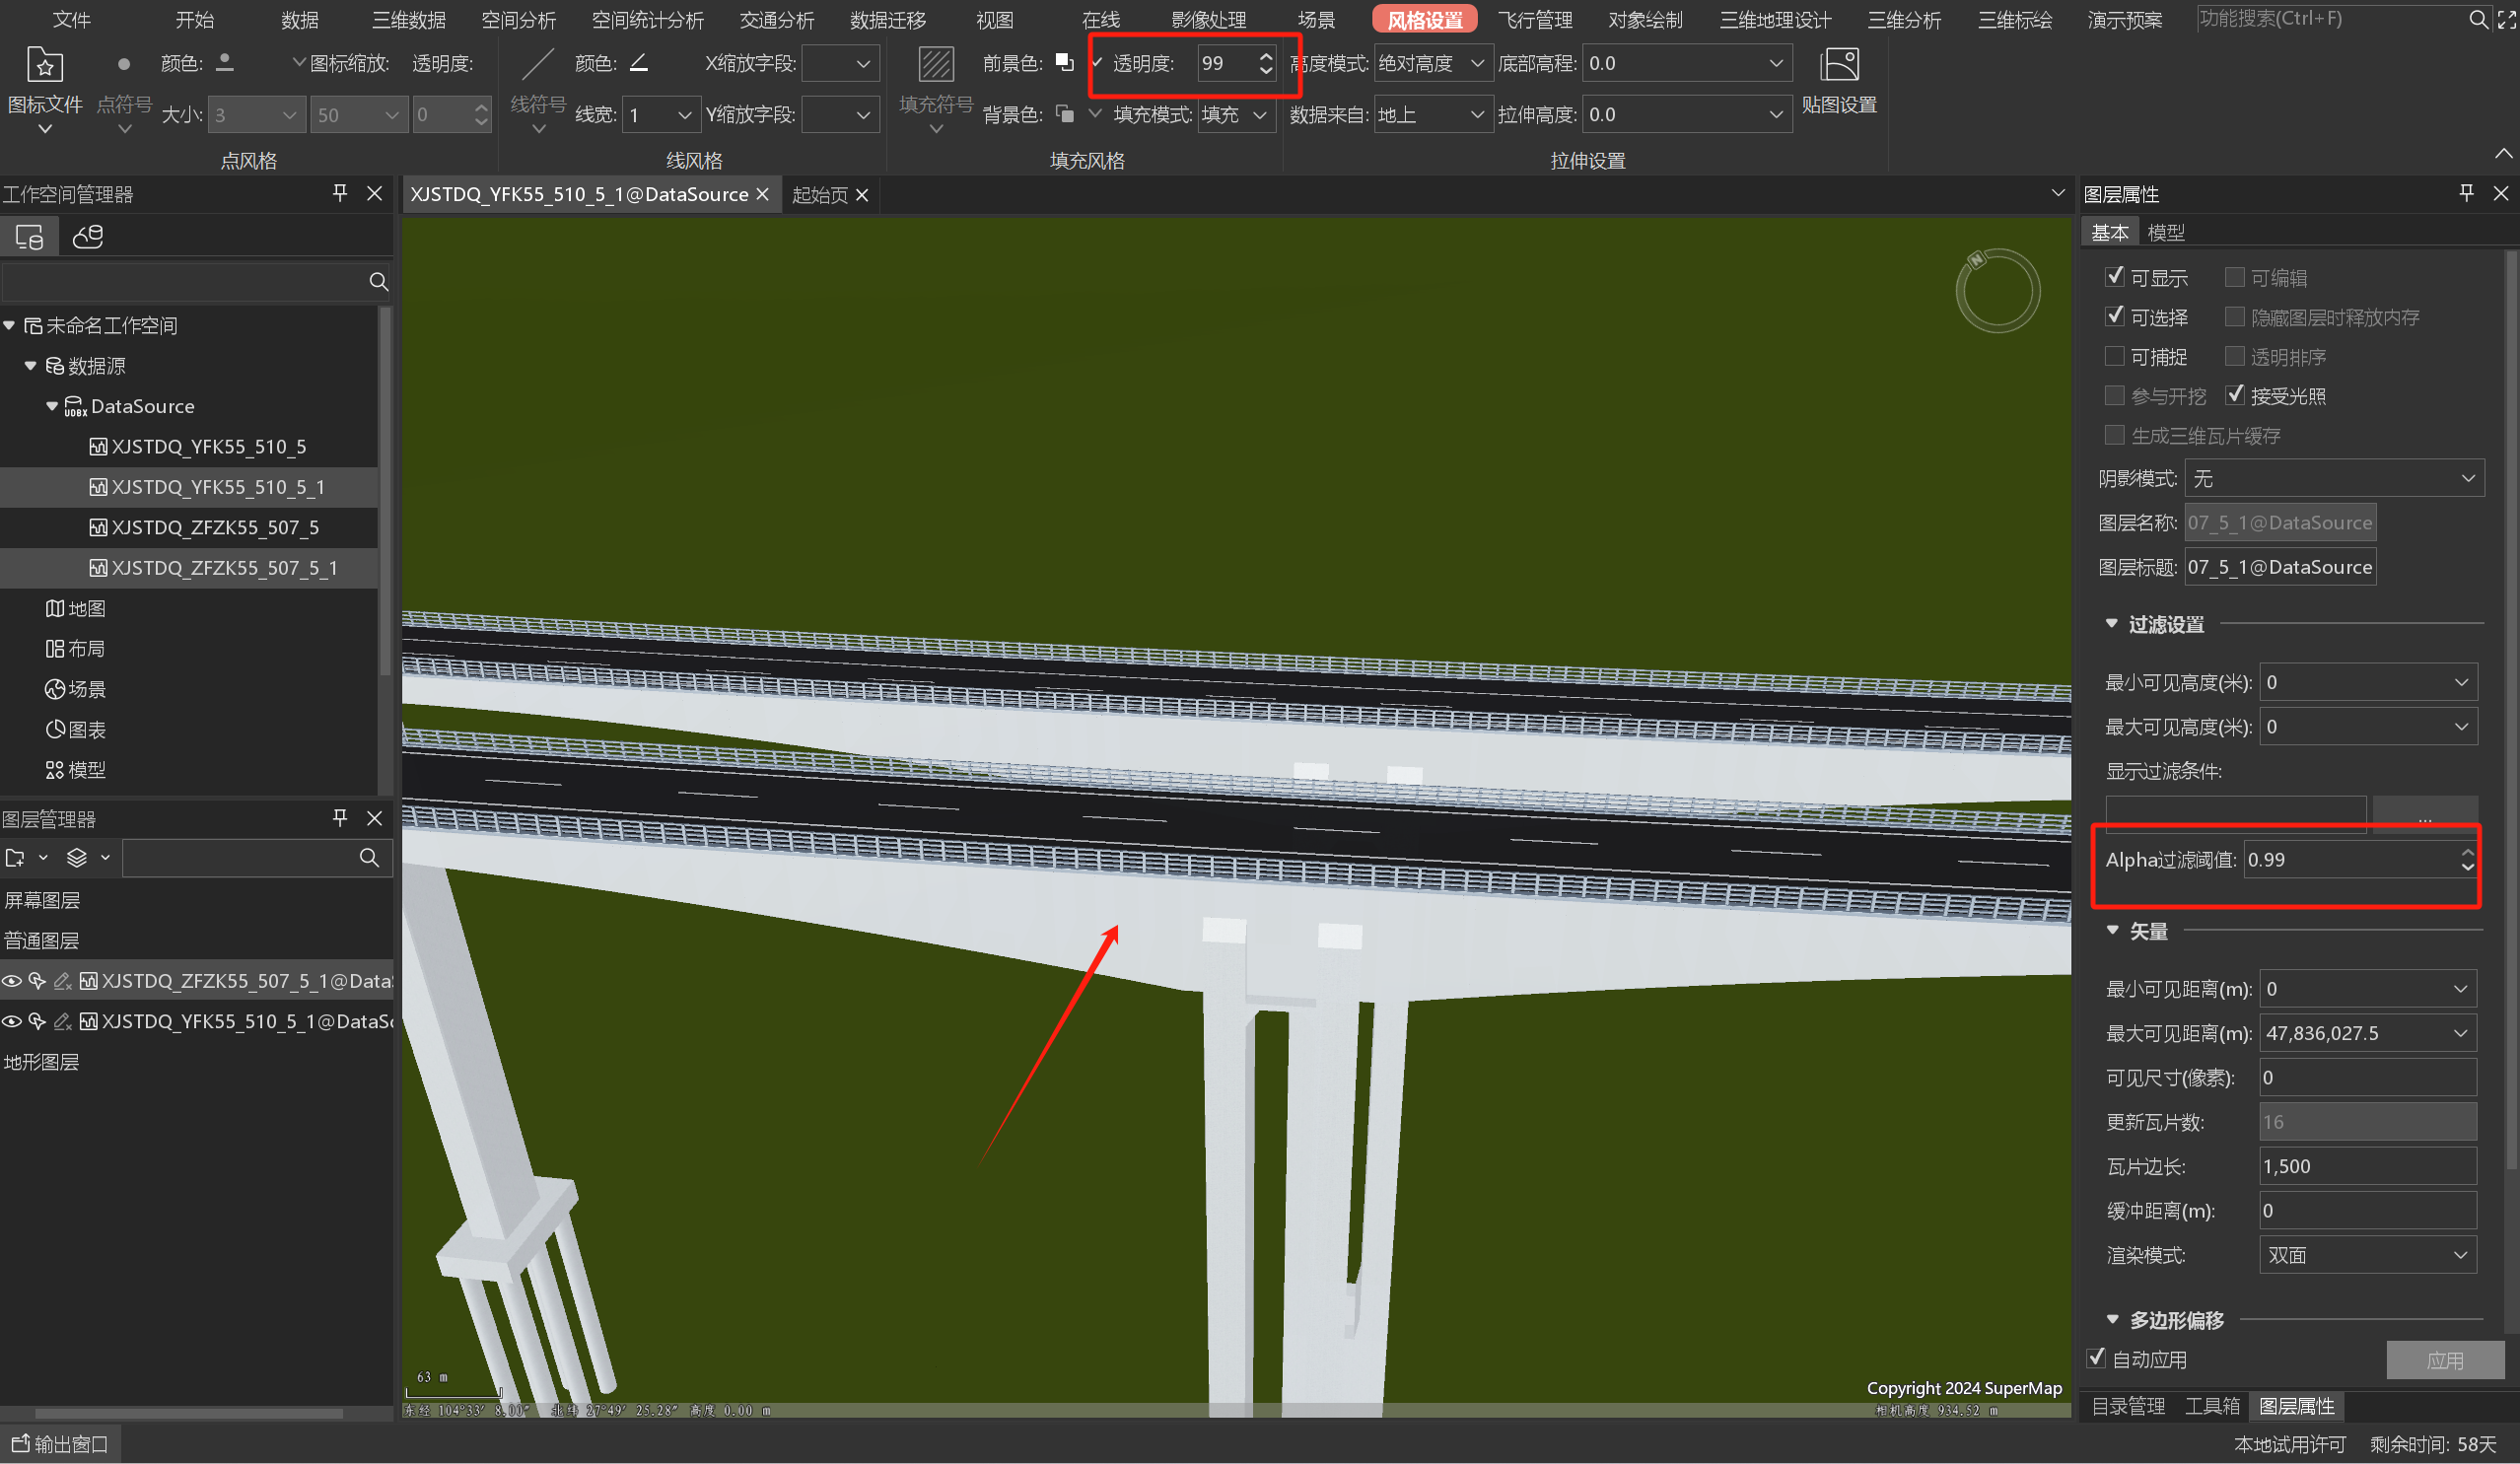
Task: Open the 文件 menu
Action: [71, 19]
